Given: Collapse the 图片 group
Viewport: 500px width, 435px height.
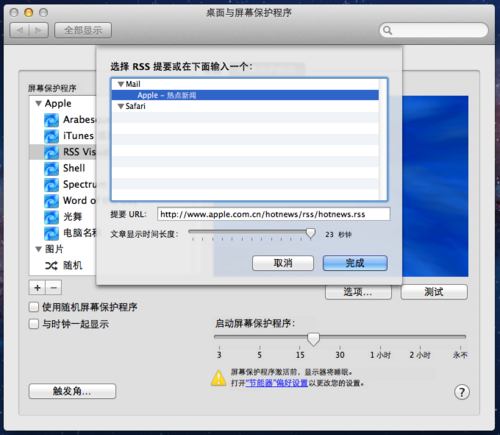Looking at the screenshot, I should pyautogui.click(x=38, y=249).
